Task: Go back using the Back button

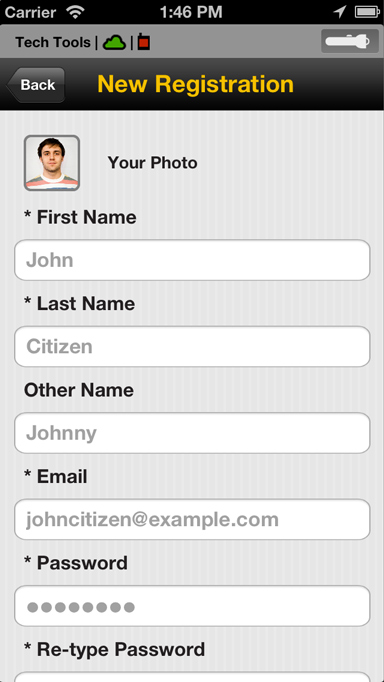Action: click(36, 85)
